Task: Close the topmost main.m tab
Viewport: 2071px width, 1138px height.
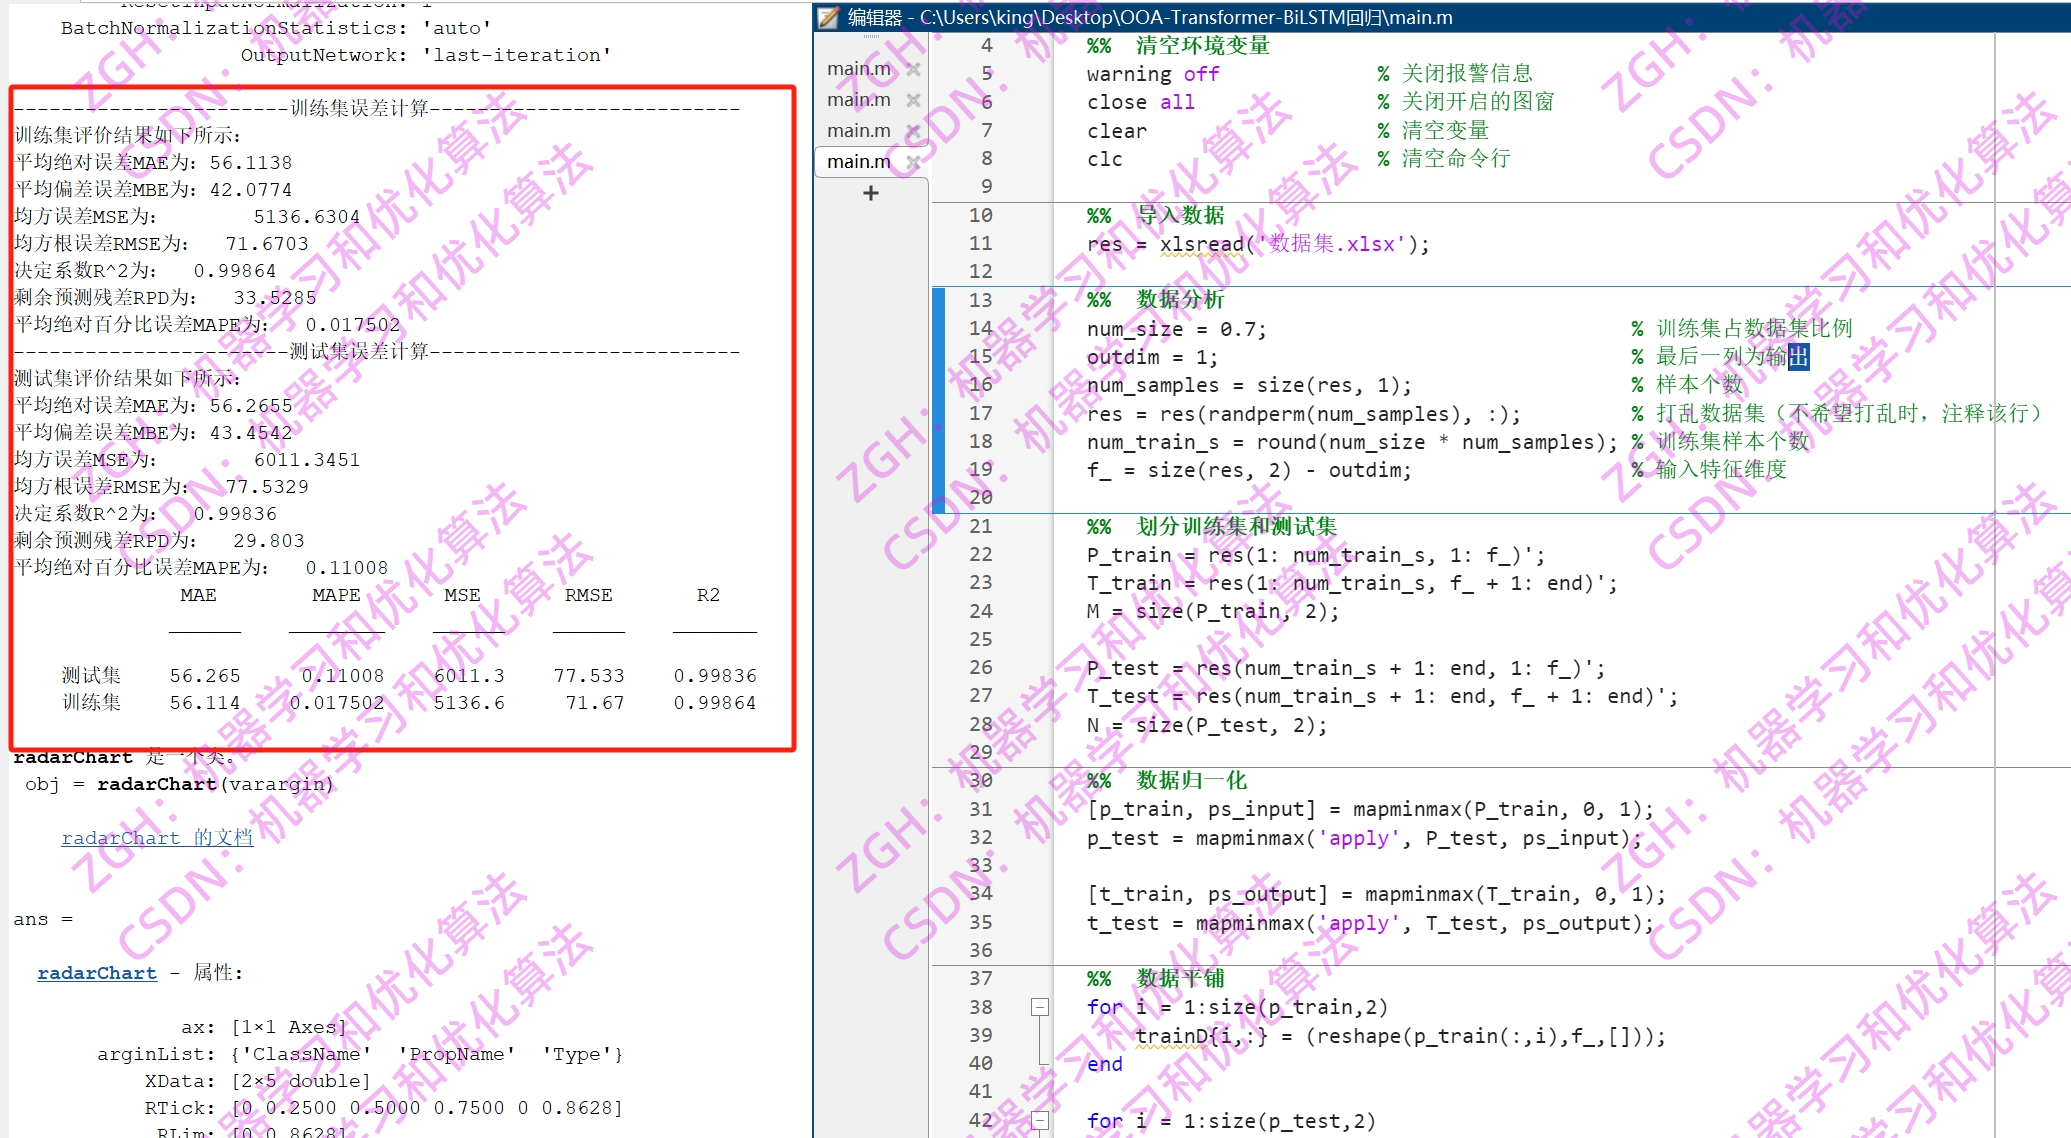Action: (x=913, y=69)
